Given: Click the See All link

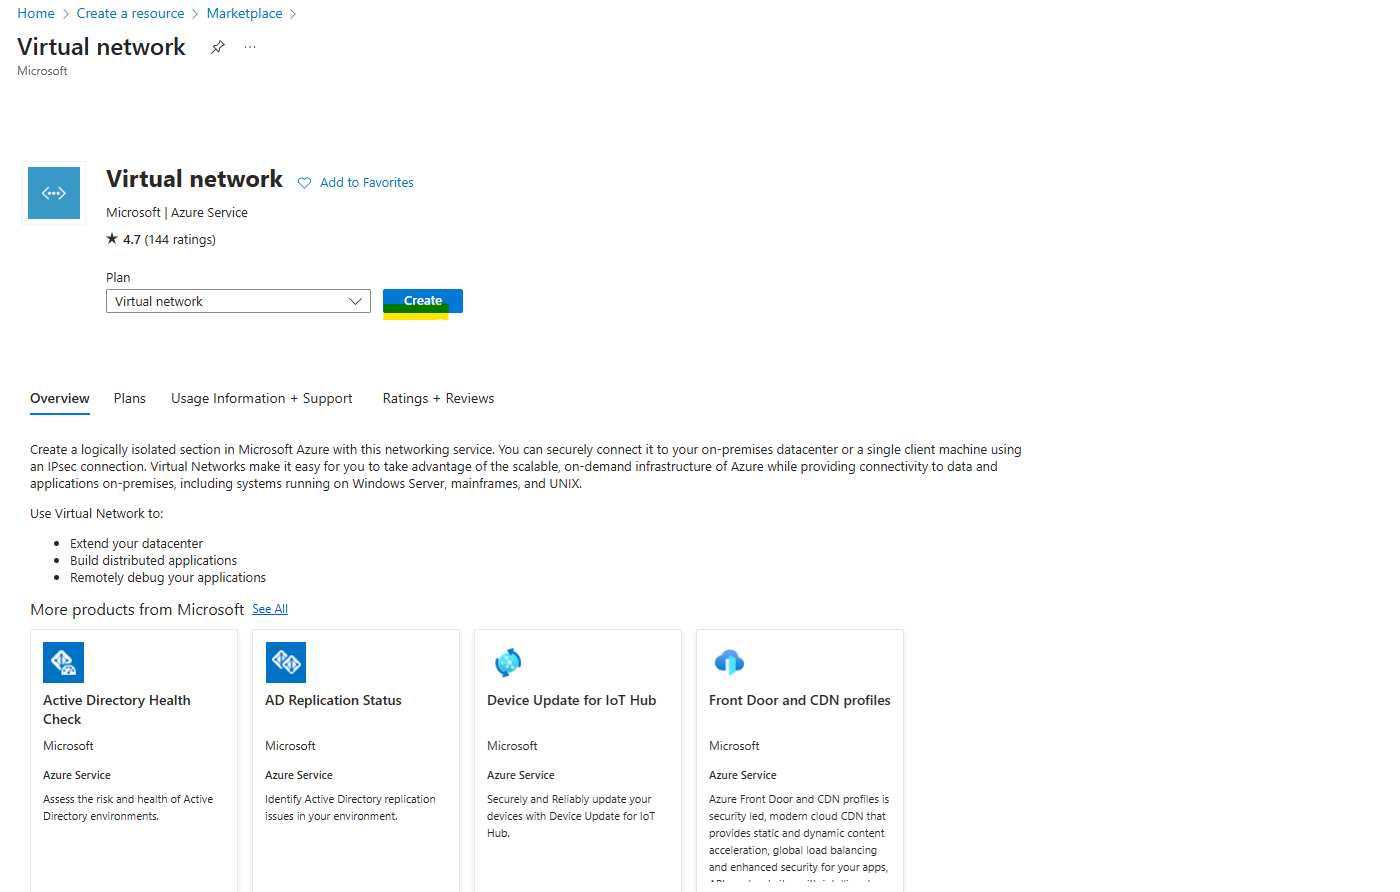Looking at the screenshot, I should 270,609.
